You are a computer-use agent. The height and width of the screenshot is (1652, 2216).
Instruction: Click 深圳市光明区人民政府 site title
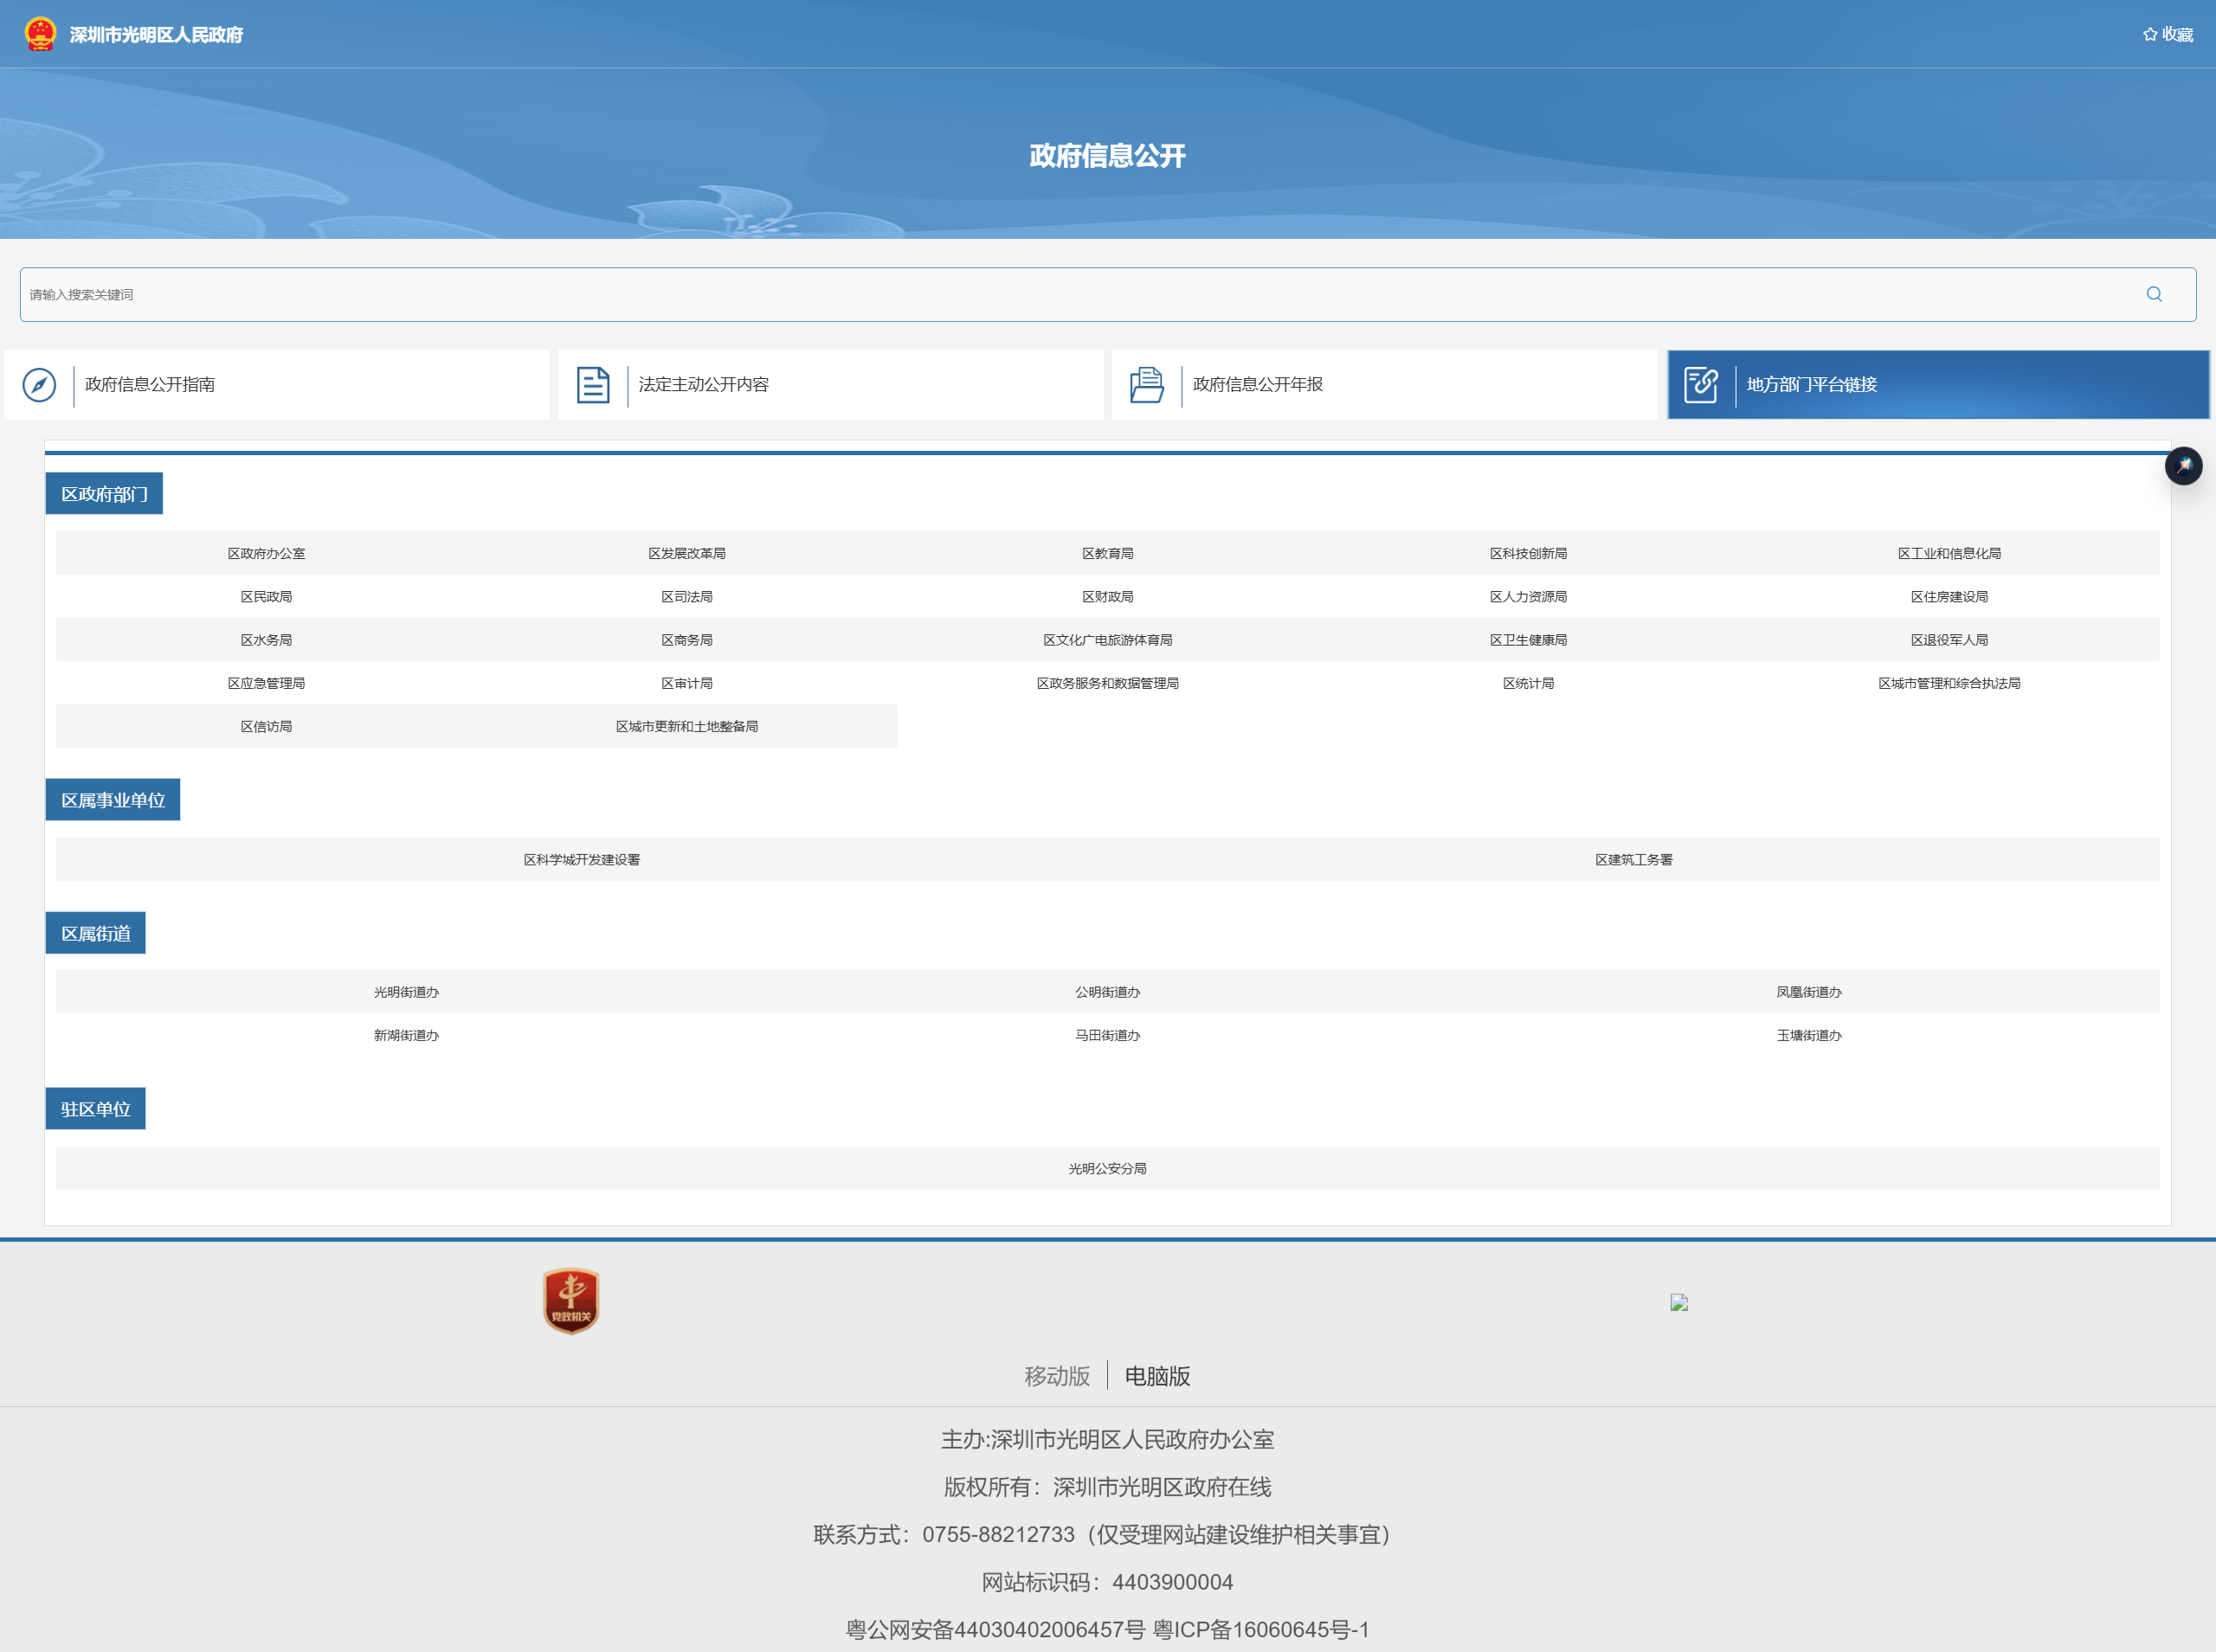tap(156, 35)
